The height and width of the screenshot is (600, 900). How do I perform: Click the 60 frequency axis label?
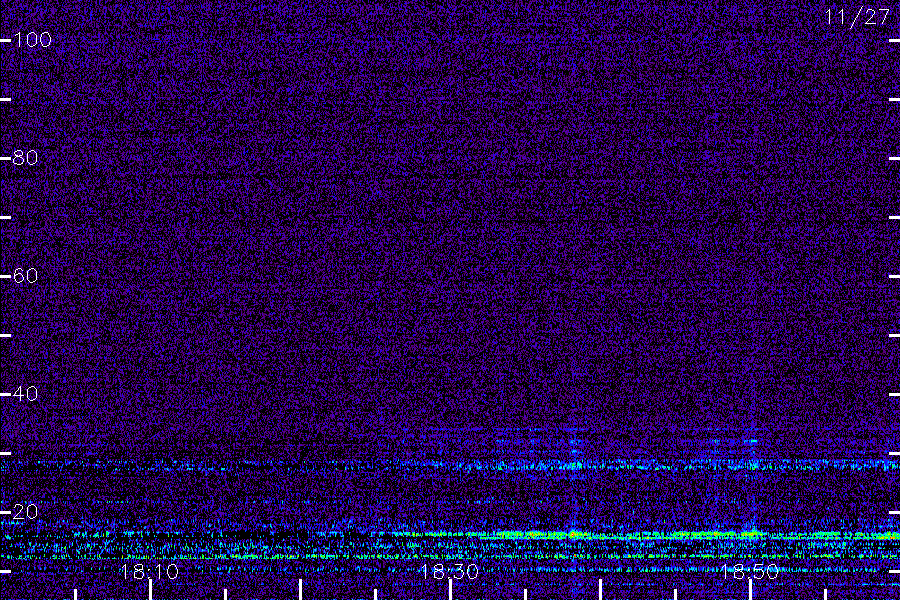click(25, 276)
